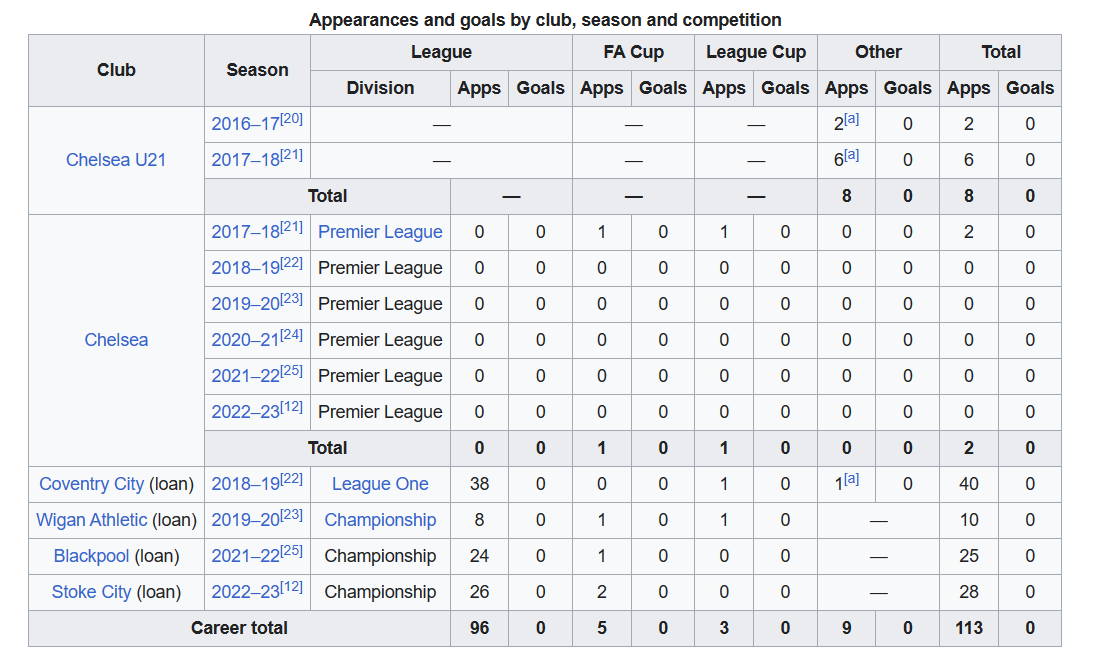This screenshot has height=657, width=1116.
Task: Click footnote [a] beside 6 Other apps
Action: (x=851, y=155)
